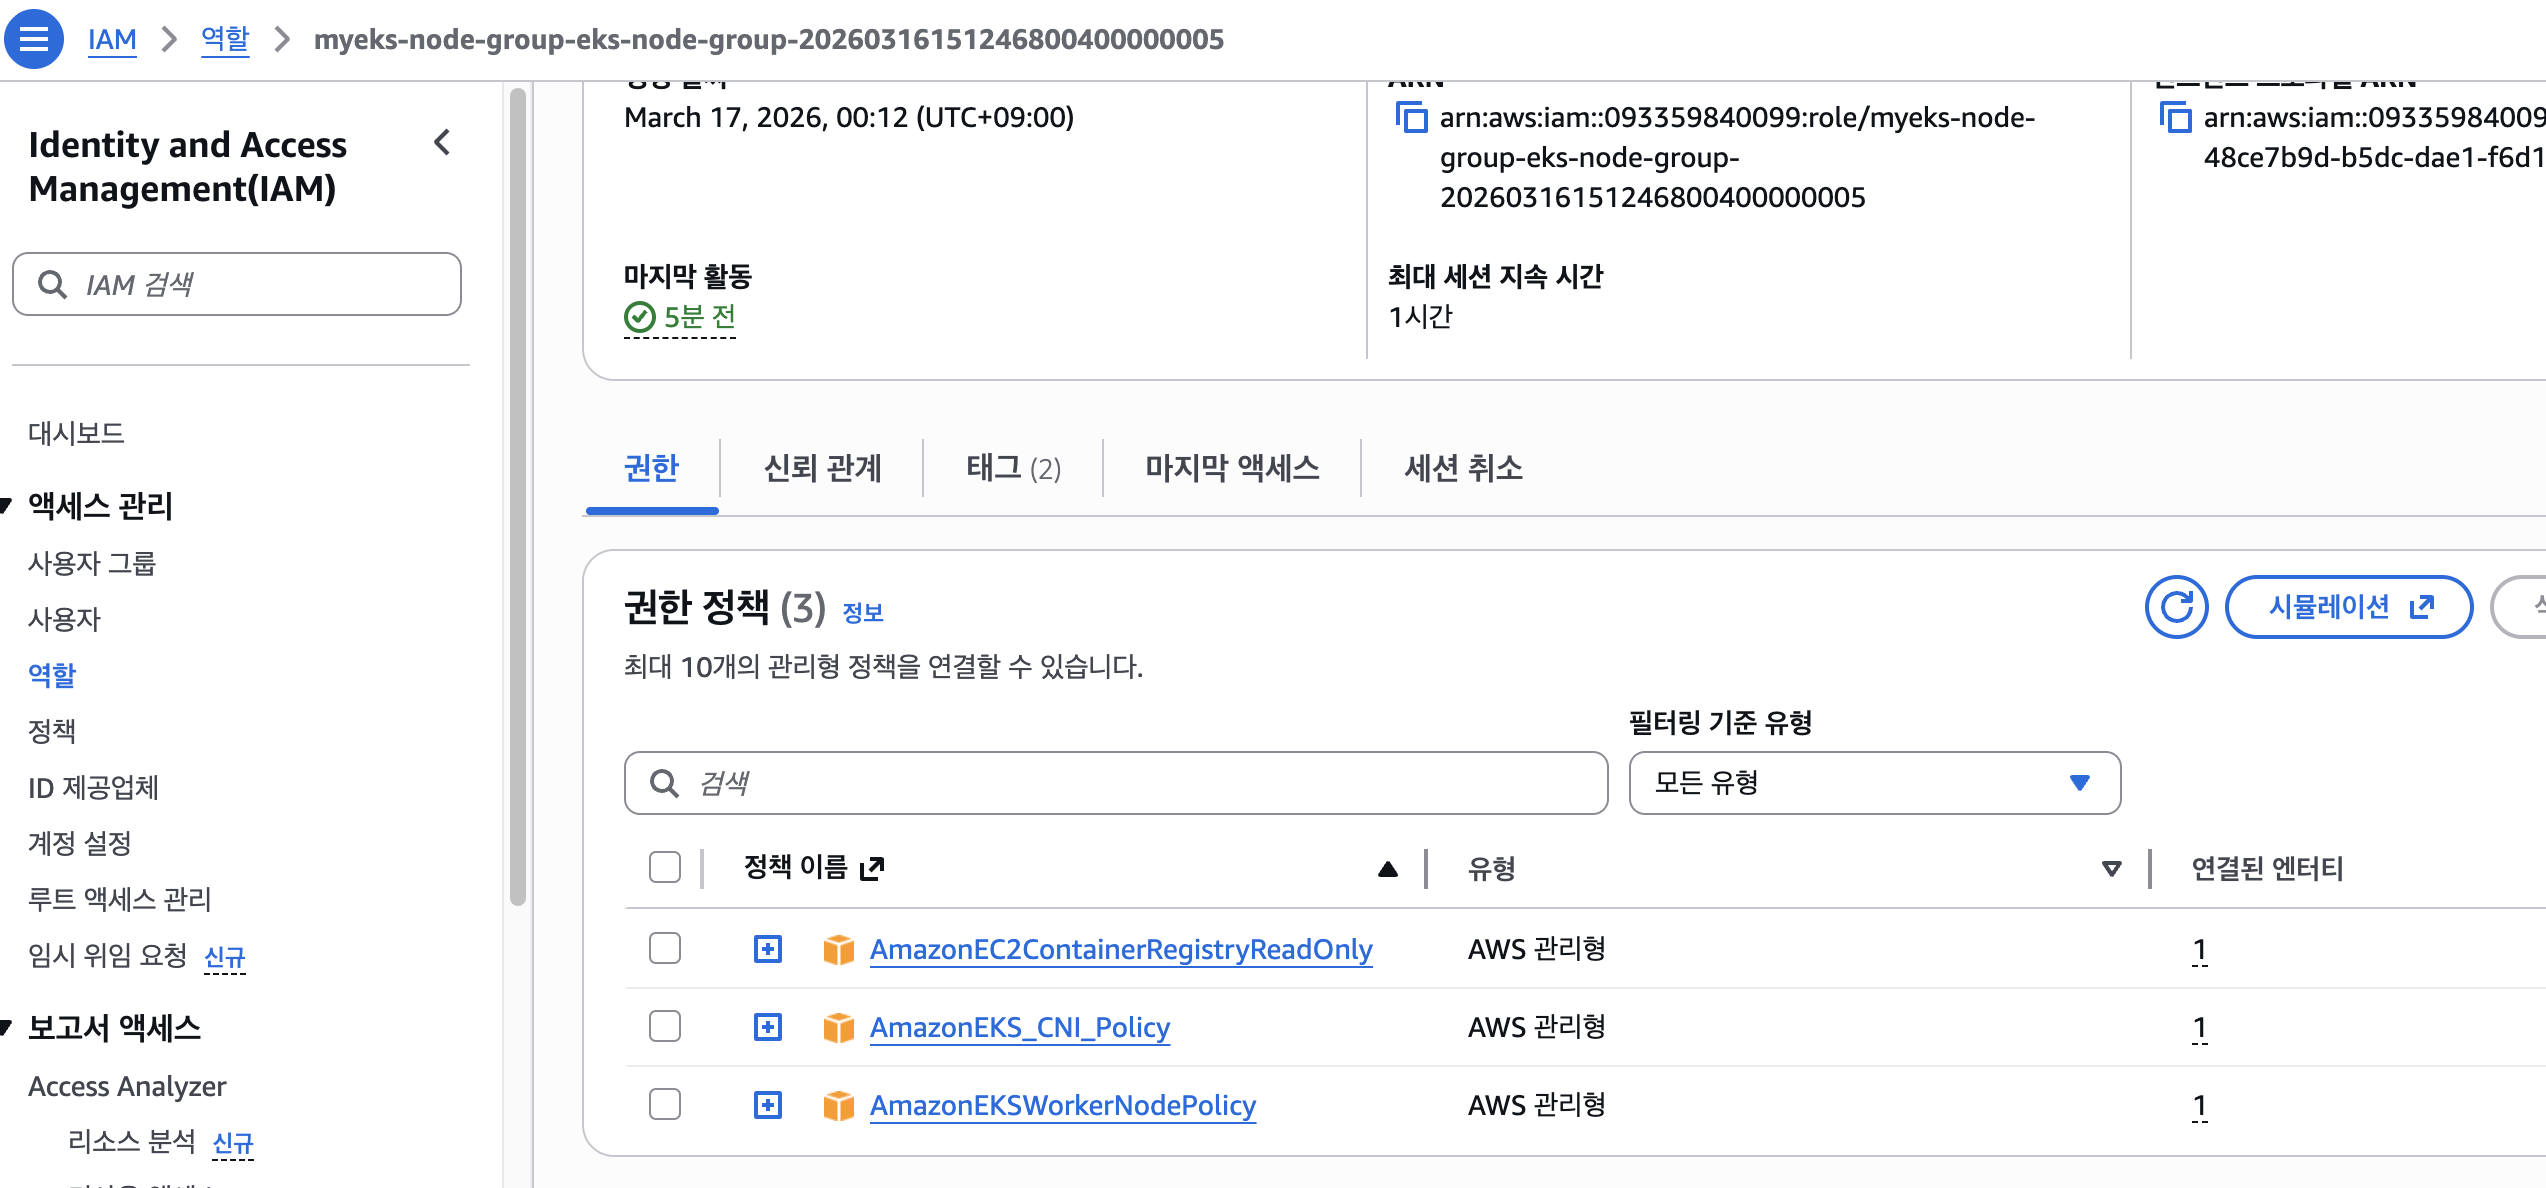Expand the AmazonEC2ContainerRegistryReadOnly policy details
Viewport: 2546px width, 1188px height.
pos(768,949)
